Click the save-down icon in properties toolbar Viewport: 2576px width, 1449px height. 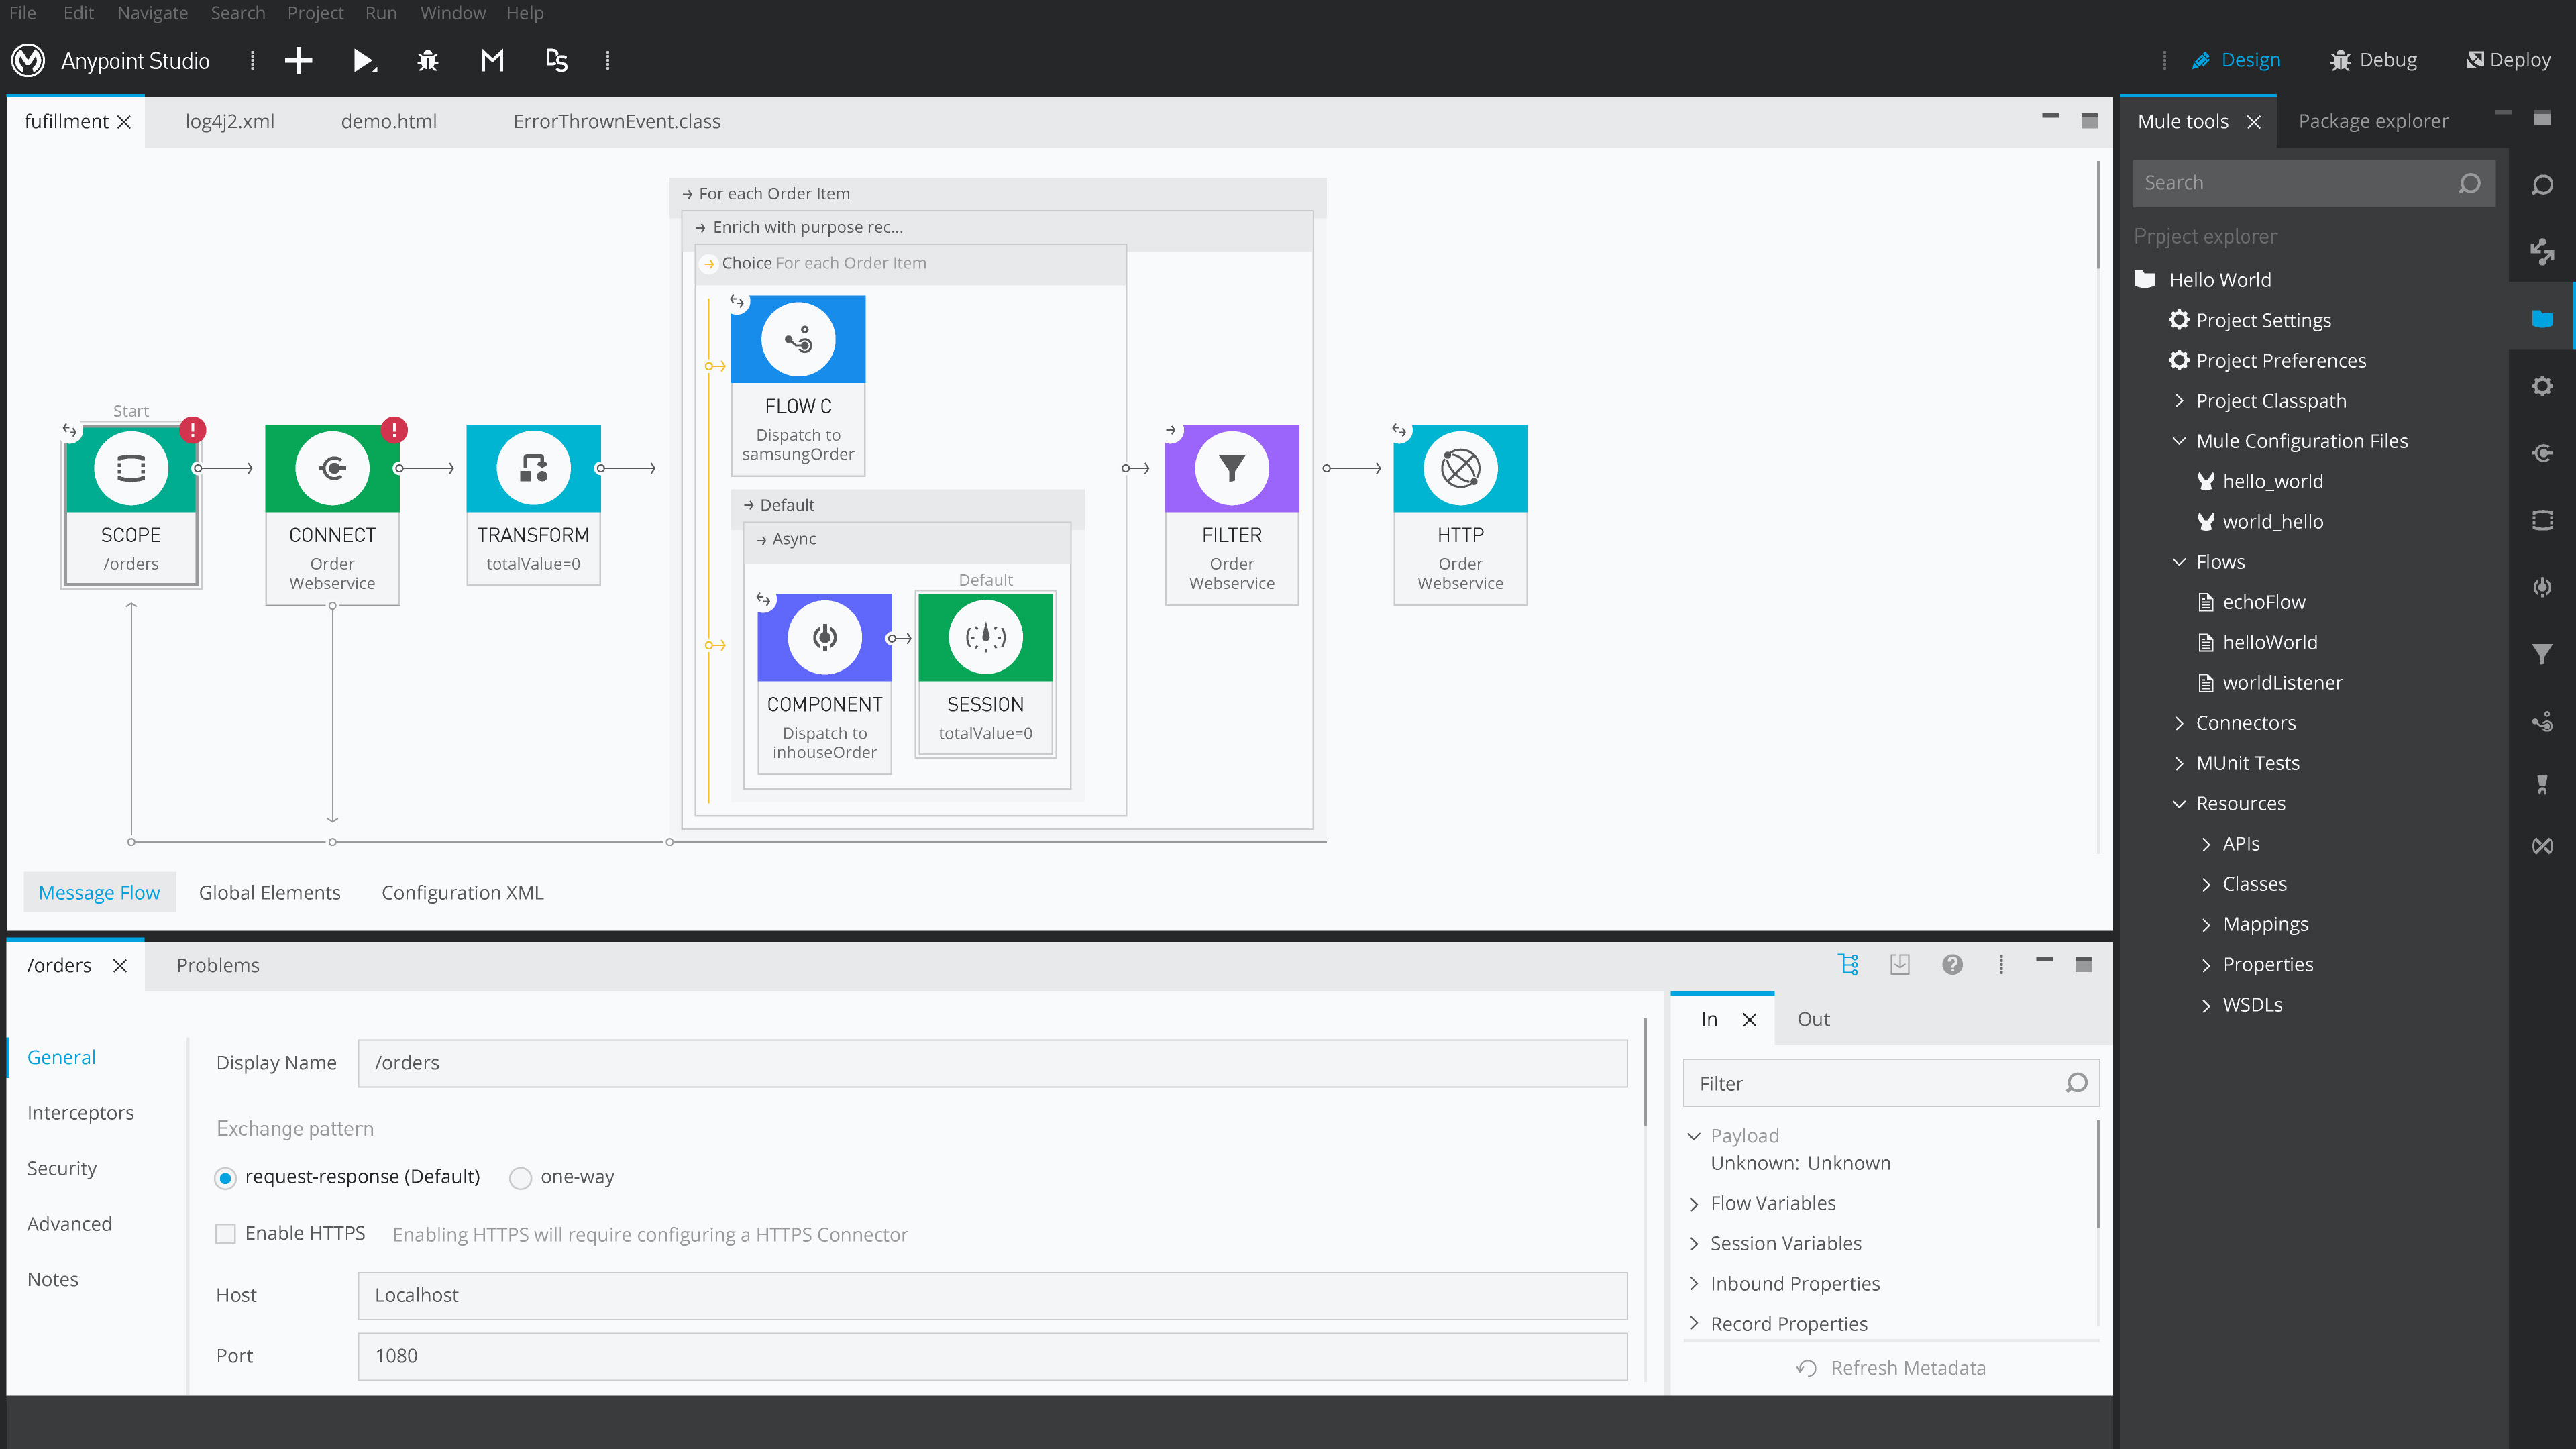[1900, 964]
